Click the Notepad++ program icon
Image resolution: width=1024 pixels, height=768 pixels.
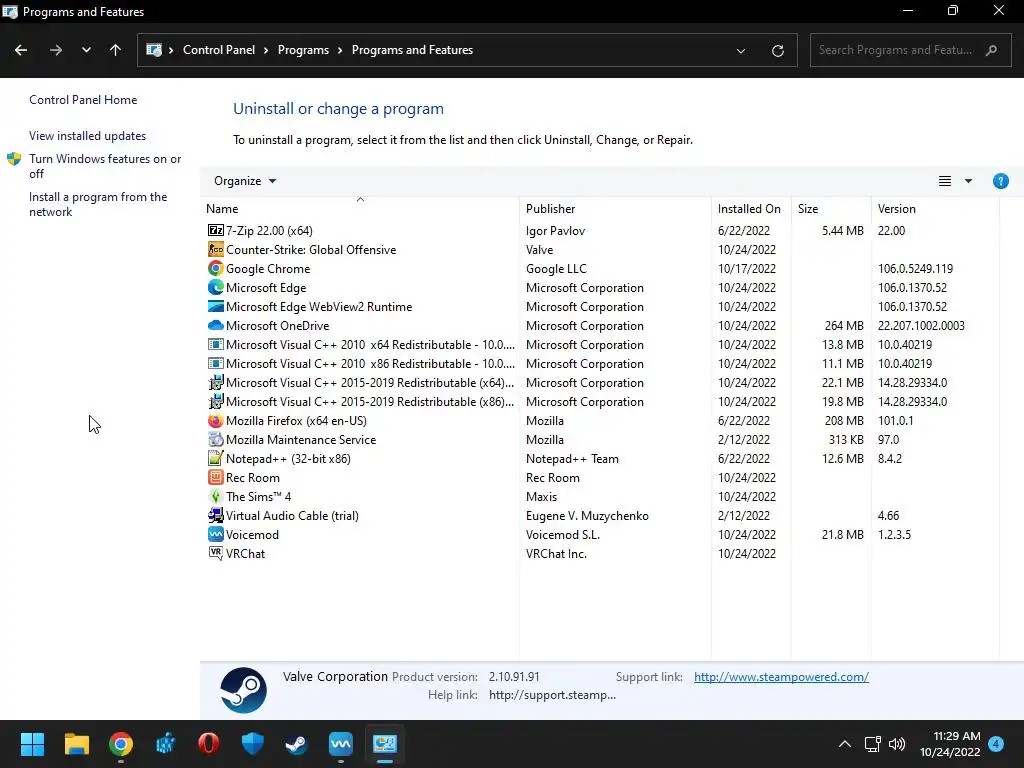[x=216, y=458]
